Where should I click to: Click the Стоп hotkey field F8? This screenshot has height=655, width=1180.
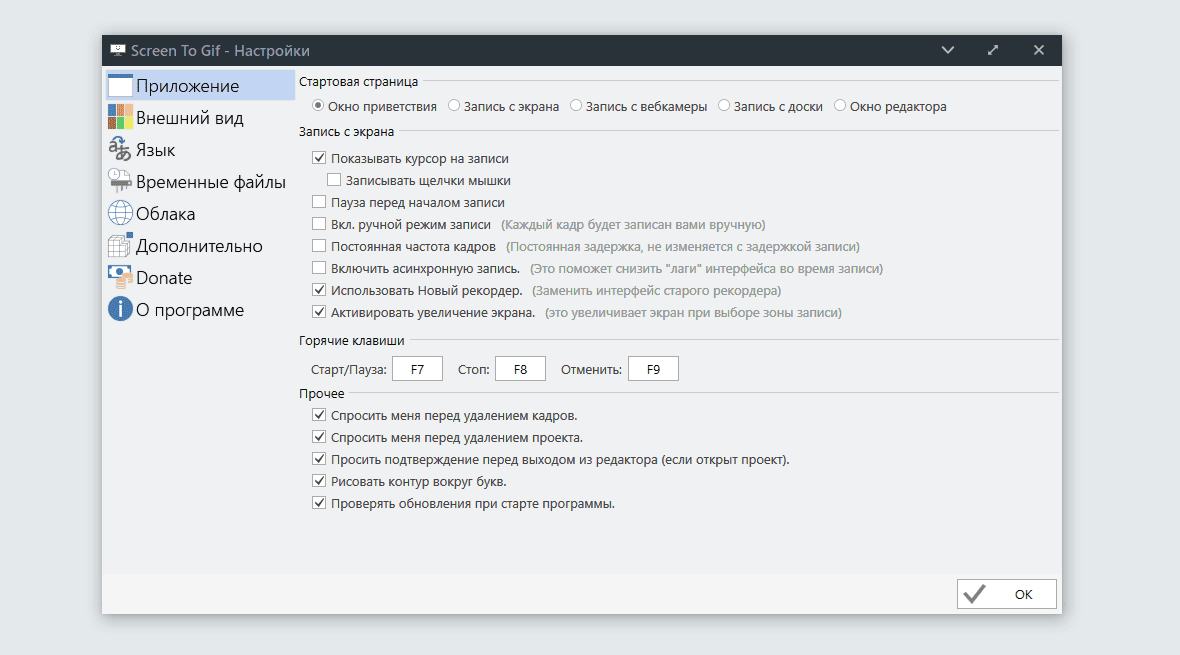coord(520,369)
